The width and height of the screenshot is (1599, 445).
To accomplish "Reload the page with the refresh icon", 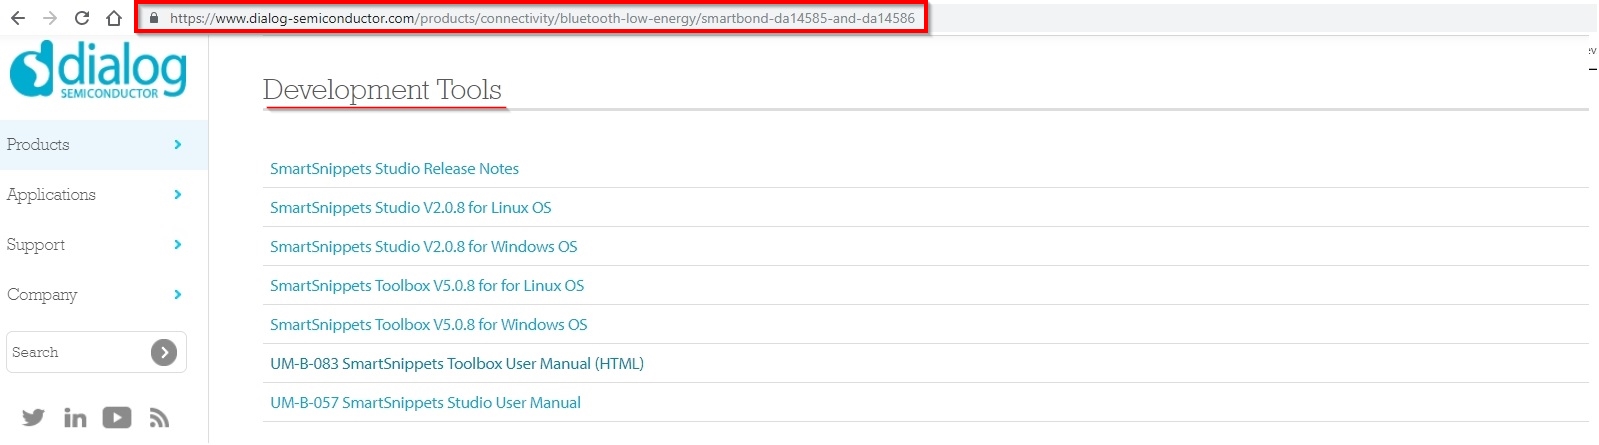I will (82, 18).
